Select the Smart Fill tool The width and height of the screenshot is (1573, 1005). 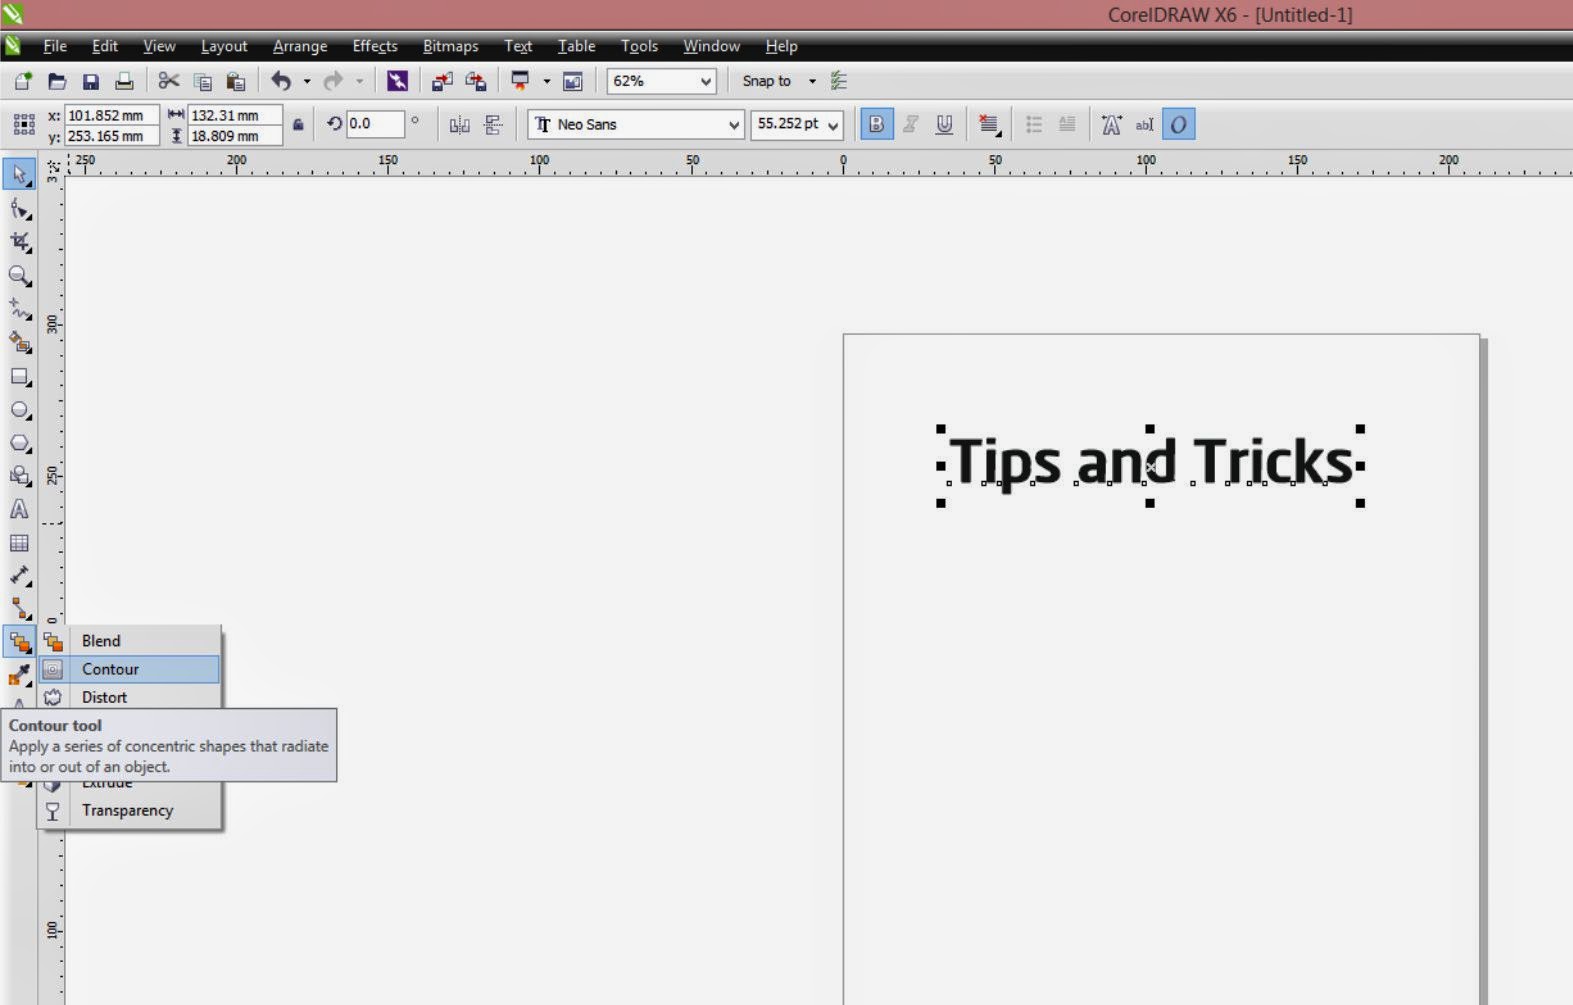click(19, 343)
